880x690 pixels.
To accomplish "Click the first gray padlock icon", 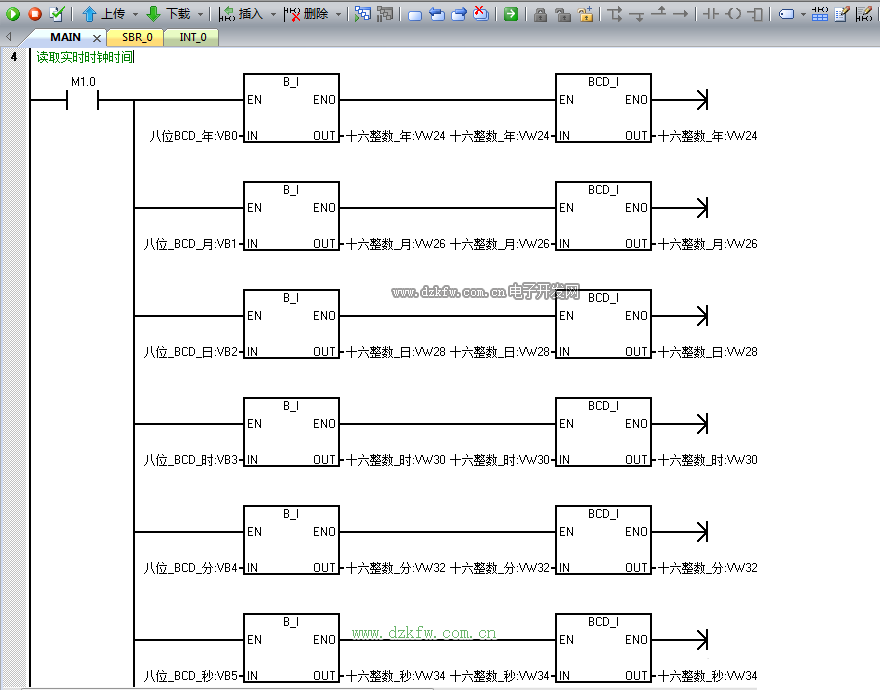I will click(540, 14).
